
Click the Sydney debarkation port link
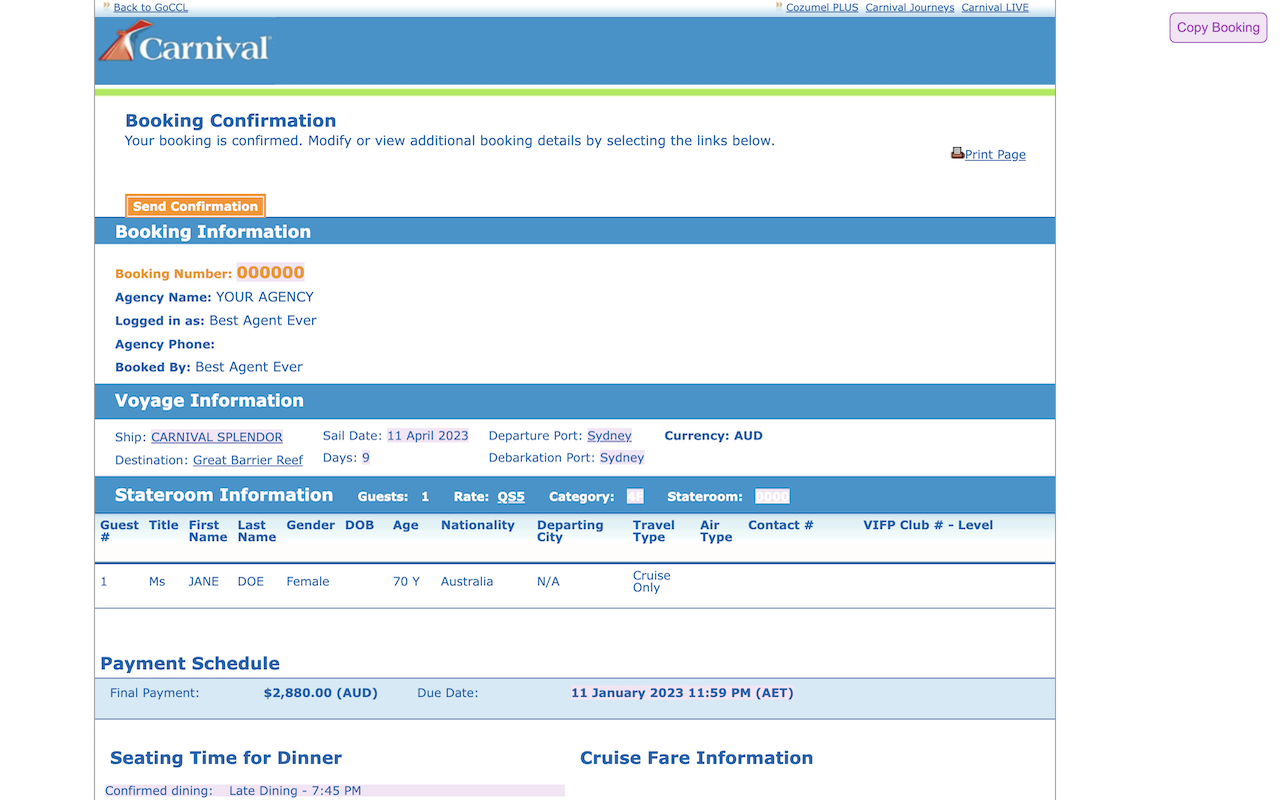pos(622,457)
